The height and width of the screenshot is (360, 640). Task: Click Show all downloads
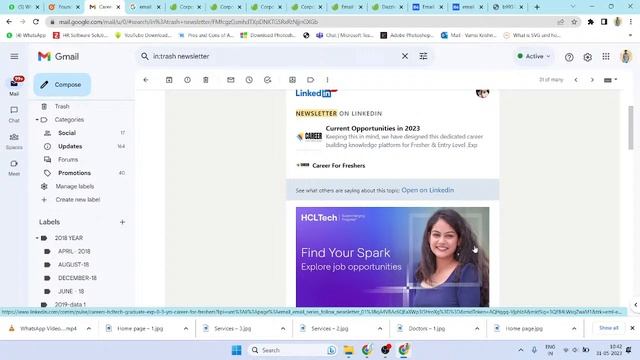tap(608, 328)
